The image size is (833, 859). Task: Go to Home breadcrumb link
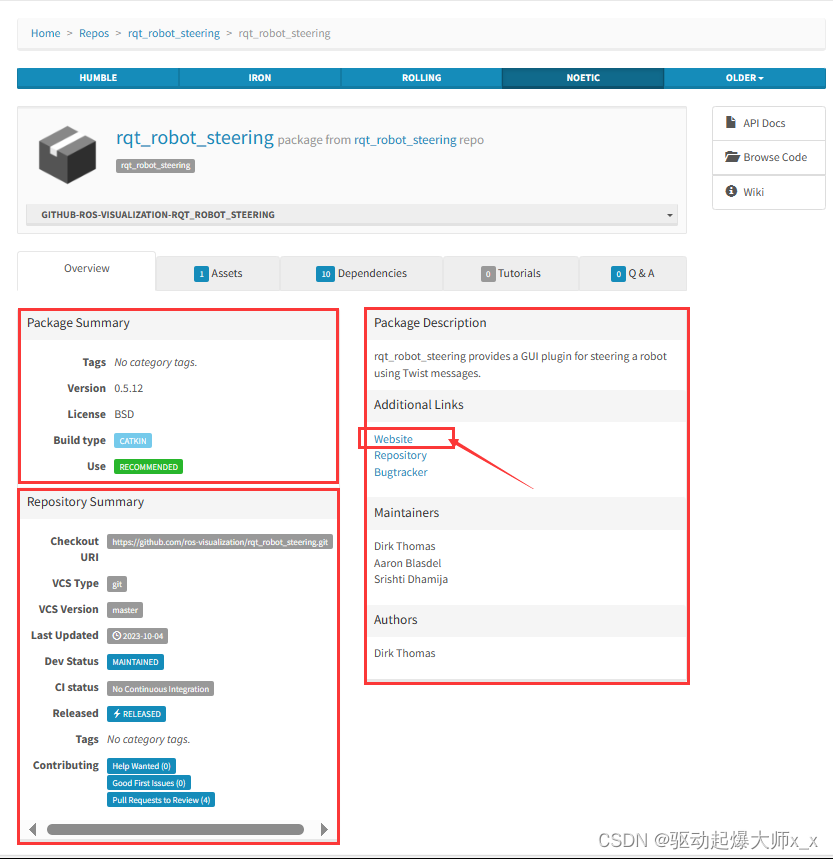pyautogui.click(x=45, y=33)
